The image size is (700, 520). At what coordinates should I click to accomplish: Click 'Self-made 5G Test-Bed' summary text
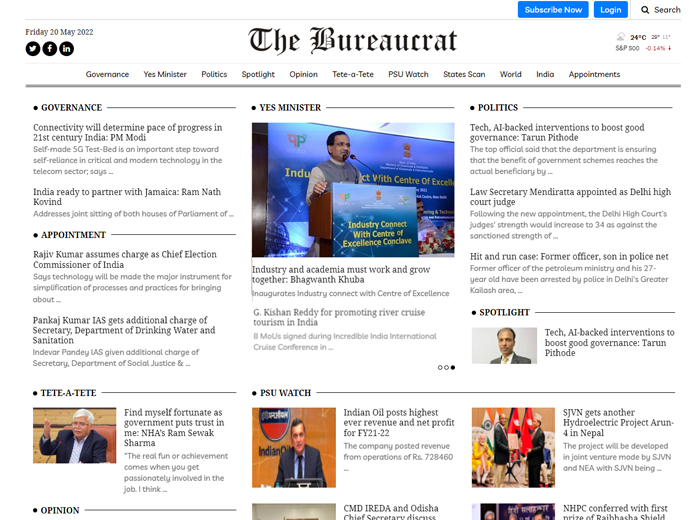click(x=127, y=160)
